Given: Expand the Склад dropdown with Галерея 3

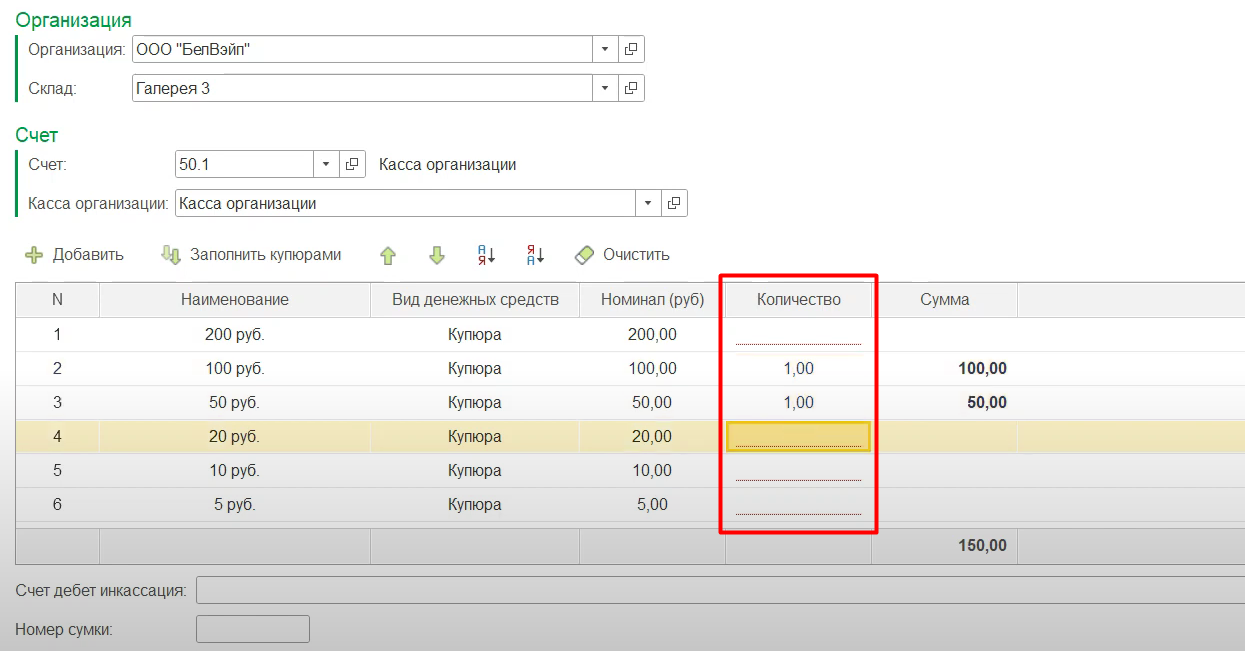Looking at the screenshot, I should (x=605, y=88).
